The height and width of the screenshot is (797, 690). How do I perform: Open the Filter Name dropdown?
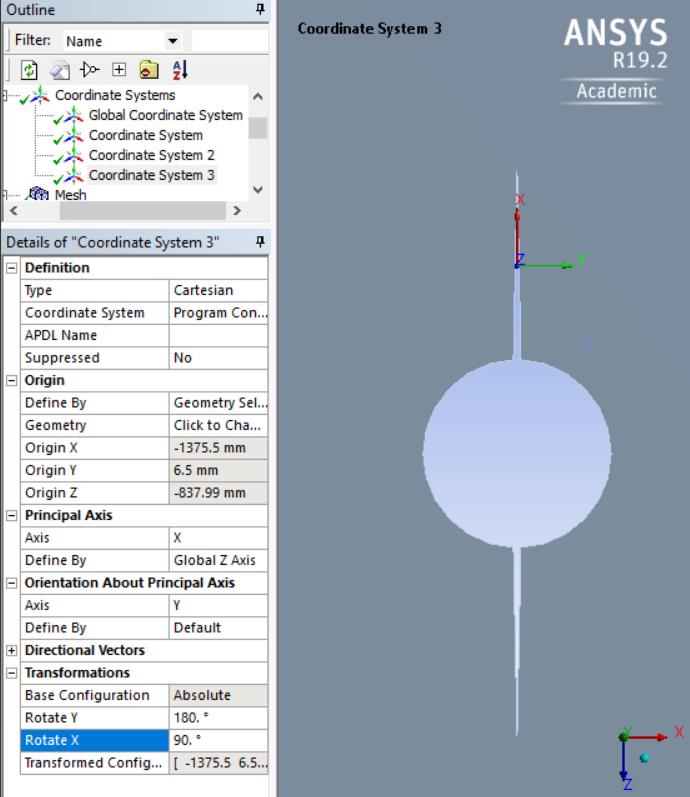[173, 41]
